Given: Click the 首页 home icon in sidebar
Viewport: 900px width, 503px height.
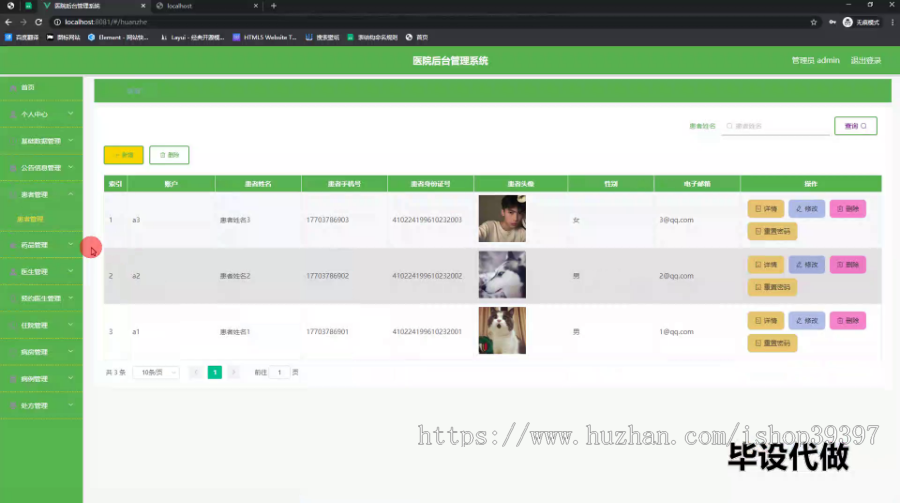Looking at the screenshot, I should tap(13, 88).
